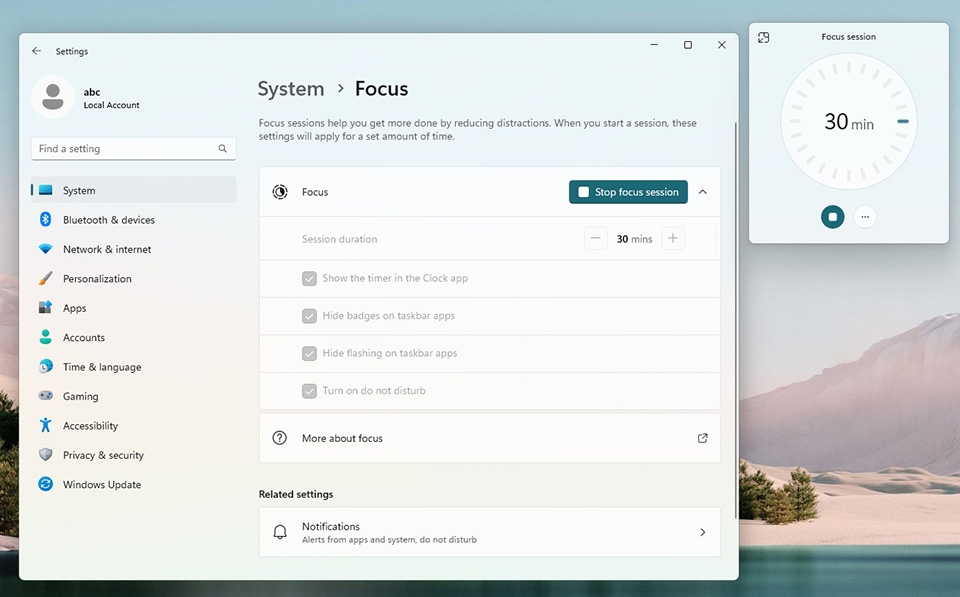Decrease session duration with minus stepper
Image resolution: width=960 pixels, height=597 pixels.
click(x=596, y=238)
